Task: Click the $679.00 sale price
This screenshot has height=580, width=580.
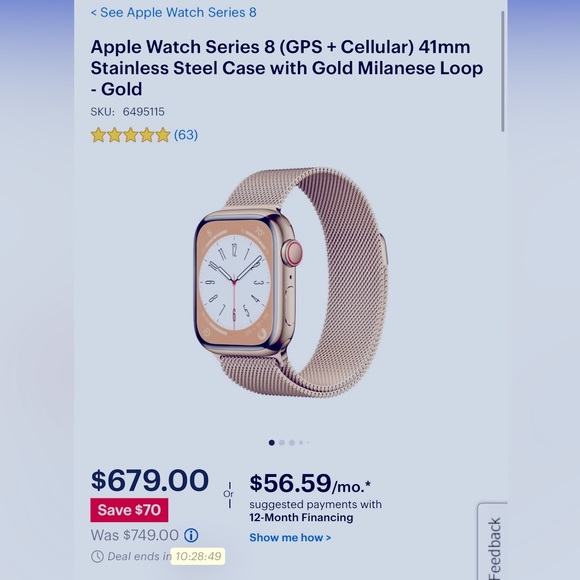Action: click(x=150, y=480)
